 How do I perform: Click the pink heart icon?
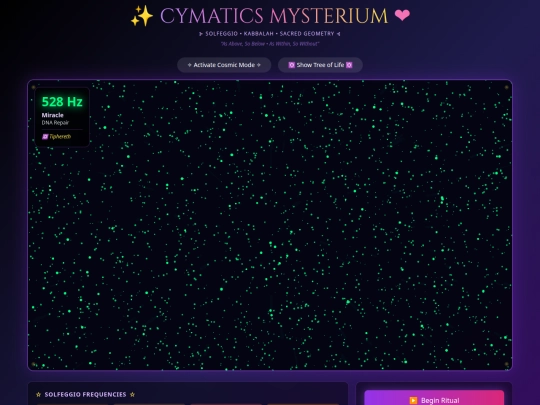[x=402, y=15]
